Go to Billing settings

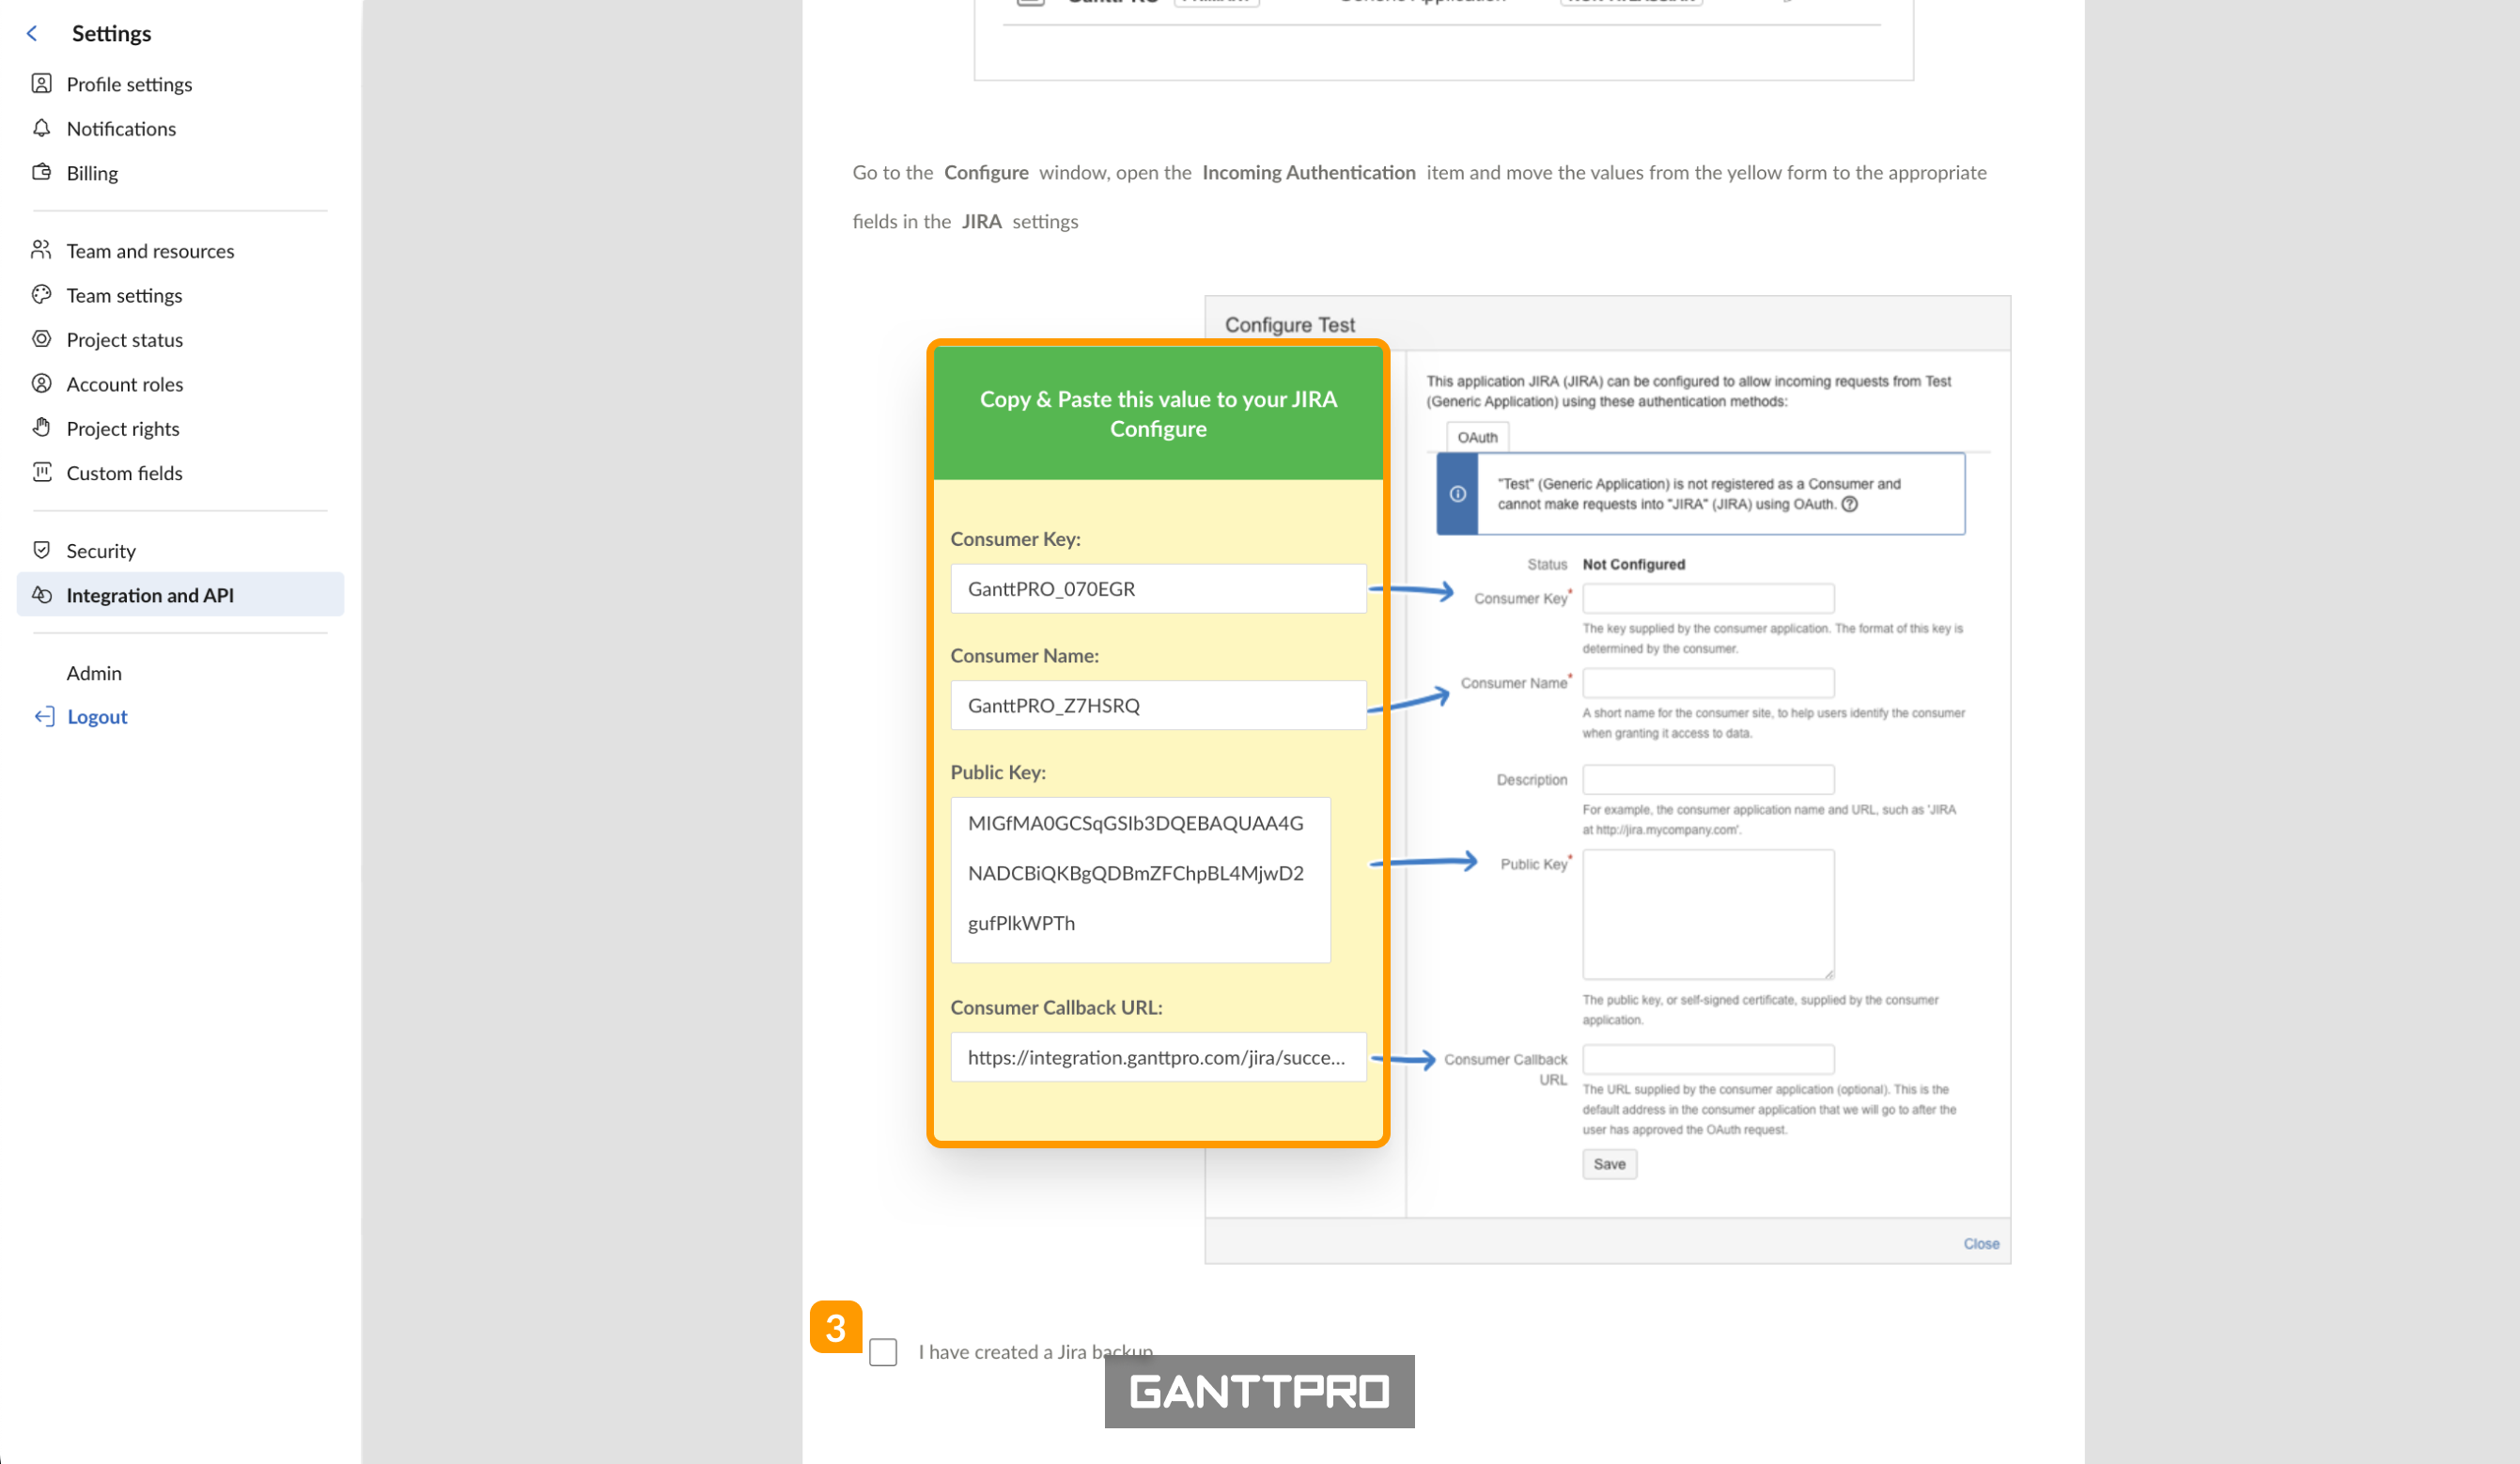click(92, 172)
